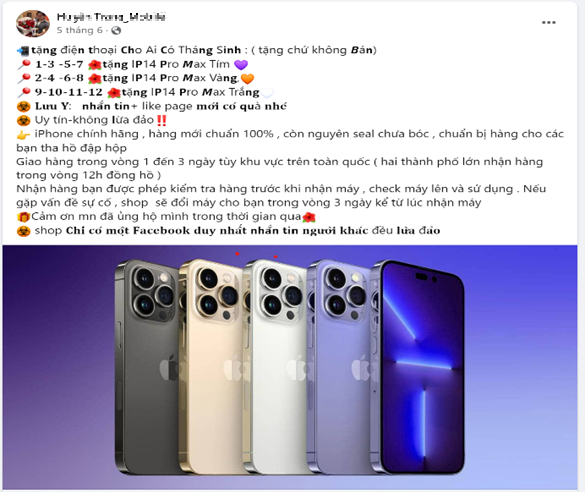Click the globe public-audience icon
585x492 pixels.
click(116, 31)
